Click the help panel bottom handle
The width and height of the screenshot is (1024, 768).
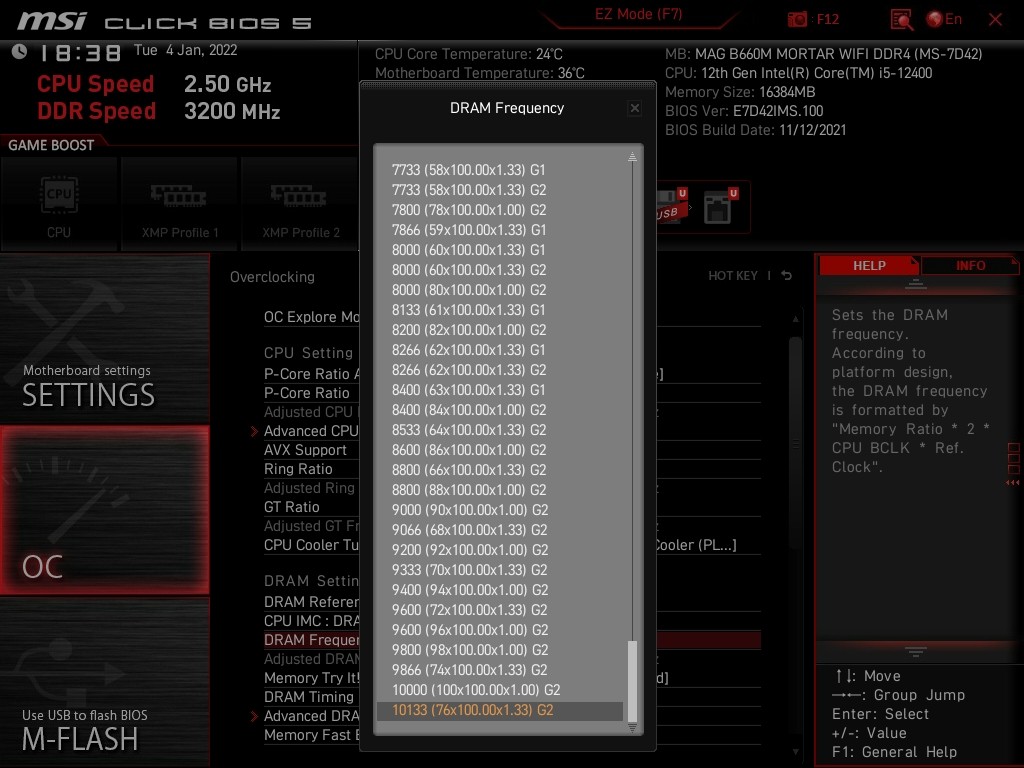tap(915, 651)
